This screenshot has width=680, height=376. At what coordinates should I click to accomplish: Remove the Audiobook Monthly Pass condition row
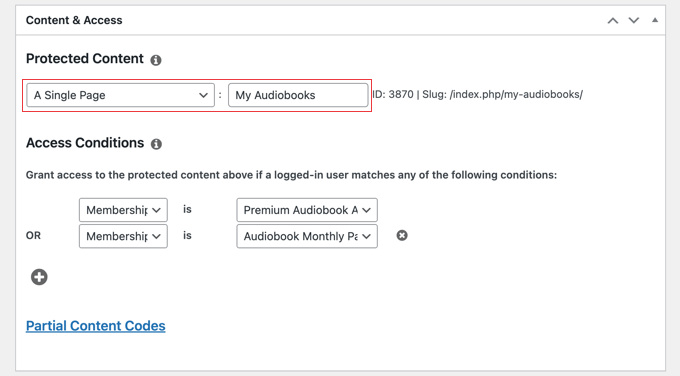point(402,235)
